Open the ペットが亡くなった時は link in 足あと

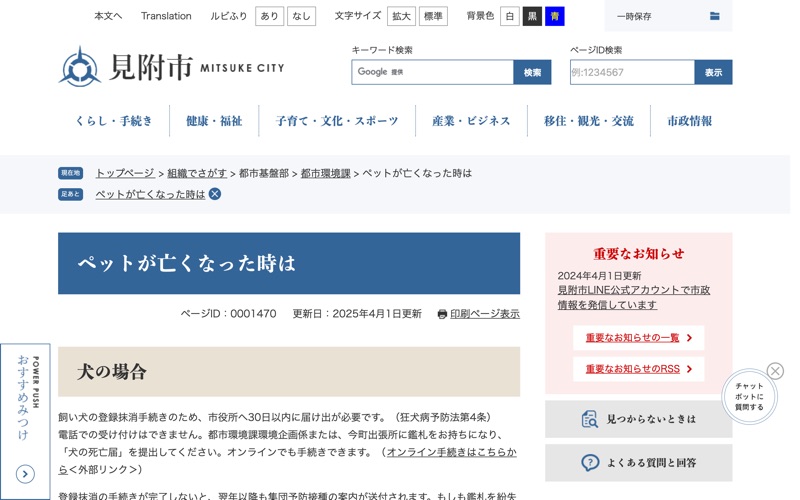[150, 194]
